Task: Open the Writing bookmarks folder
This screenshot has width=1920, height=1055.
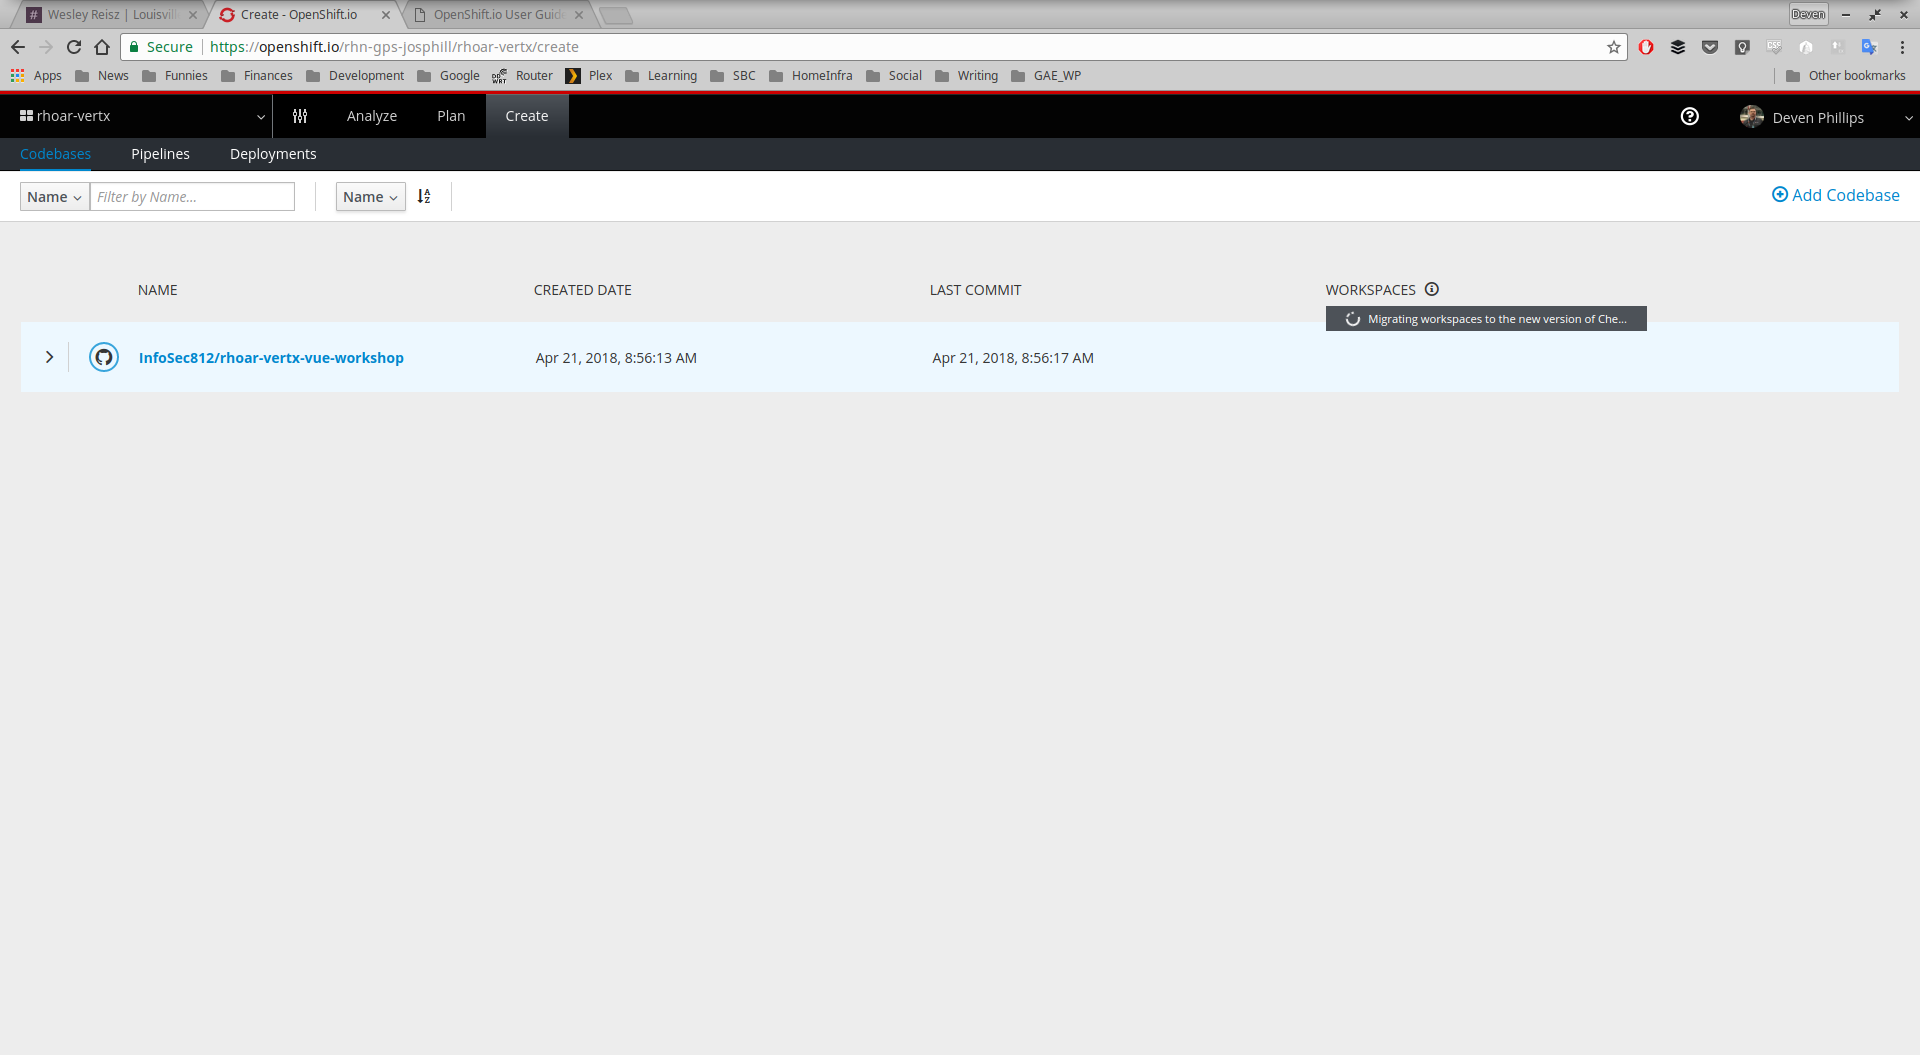Action: (966, 76)
